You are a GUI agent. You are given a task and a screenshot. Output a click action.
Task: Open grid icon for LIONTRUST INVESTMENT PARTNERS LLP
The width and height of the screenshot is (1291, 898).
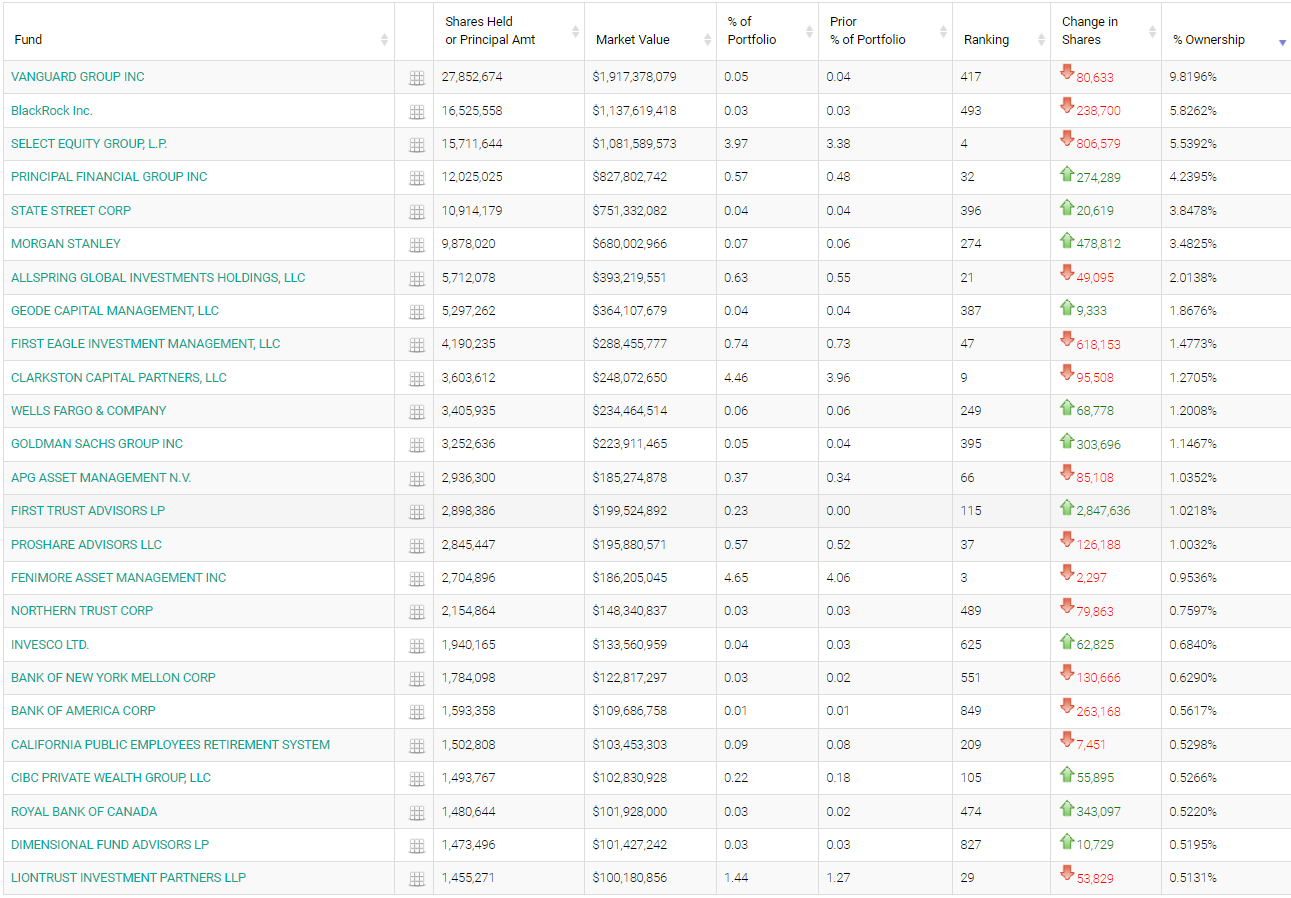tap(417, 879)
